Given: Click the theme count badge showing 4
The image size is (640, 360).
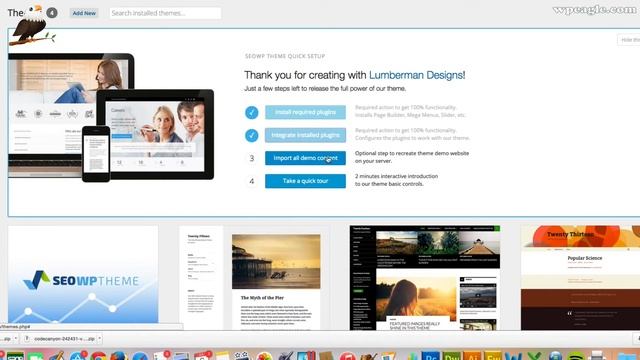Looking at the screenshot, I should coord(52,13).
